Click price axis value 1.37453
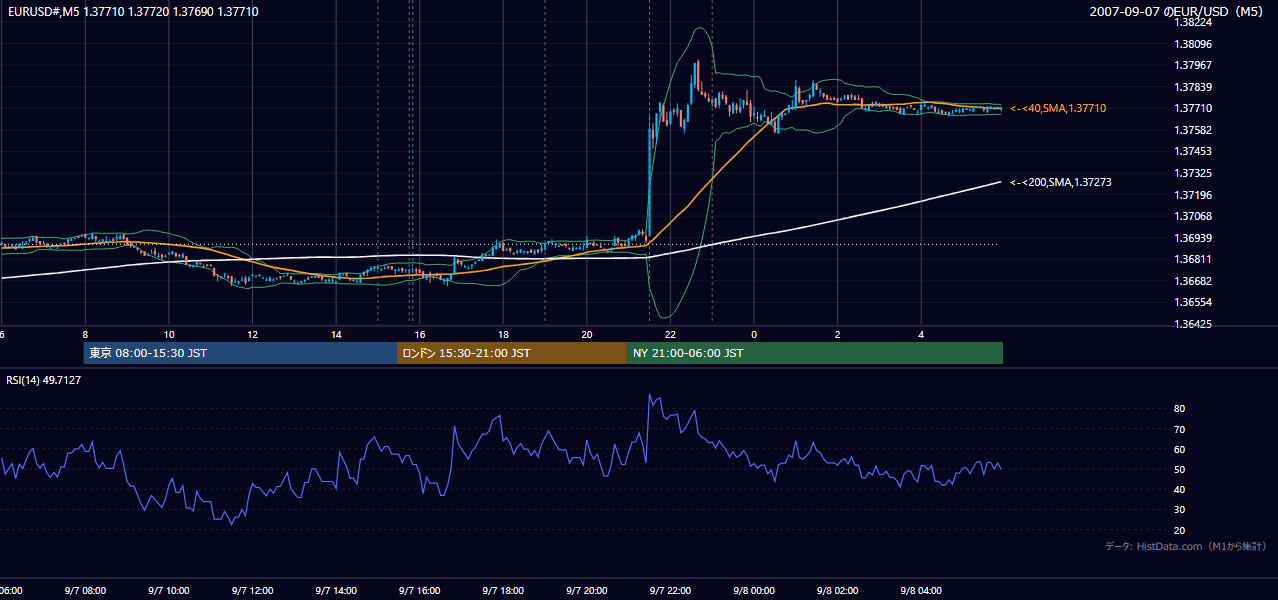Viewport: 1278px width, 600px height. pos(1193,151)
